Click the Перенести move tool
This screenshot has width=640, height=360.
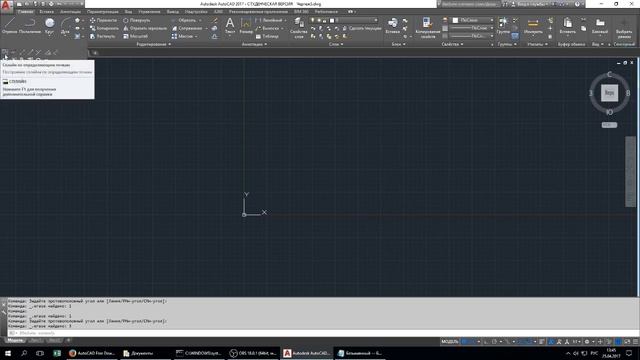pos(103,20)
